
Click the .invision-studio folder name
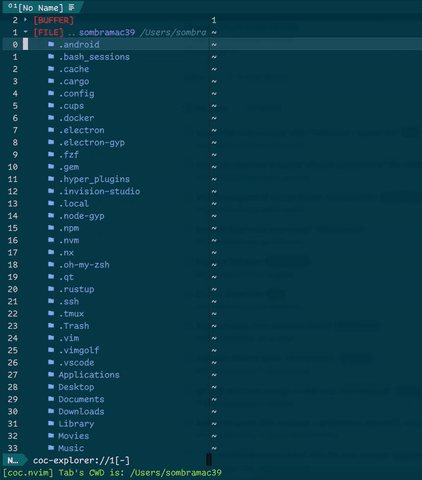click(x=99, y=191)
